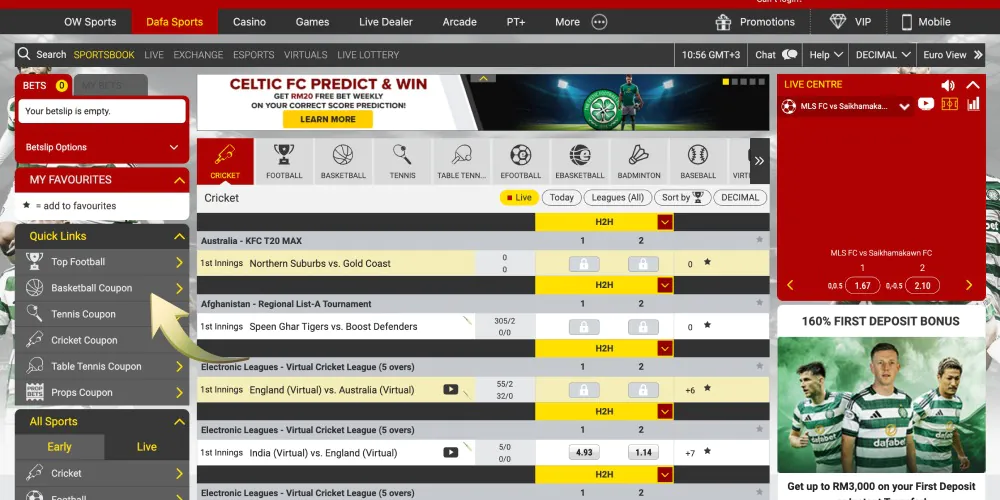This screenshot has height=500, width=1000.
Task: Mute the Live Centre sound icon
Action: point(948,85)
